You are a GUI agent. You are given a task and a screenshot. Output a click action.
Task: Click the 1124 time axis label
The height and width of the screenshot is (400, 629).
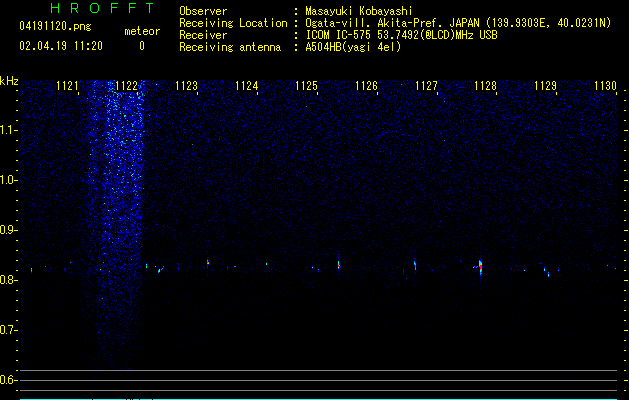tap(246, 86)
